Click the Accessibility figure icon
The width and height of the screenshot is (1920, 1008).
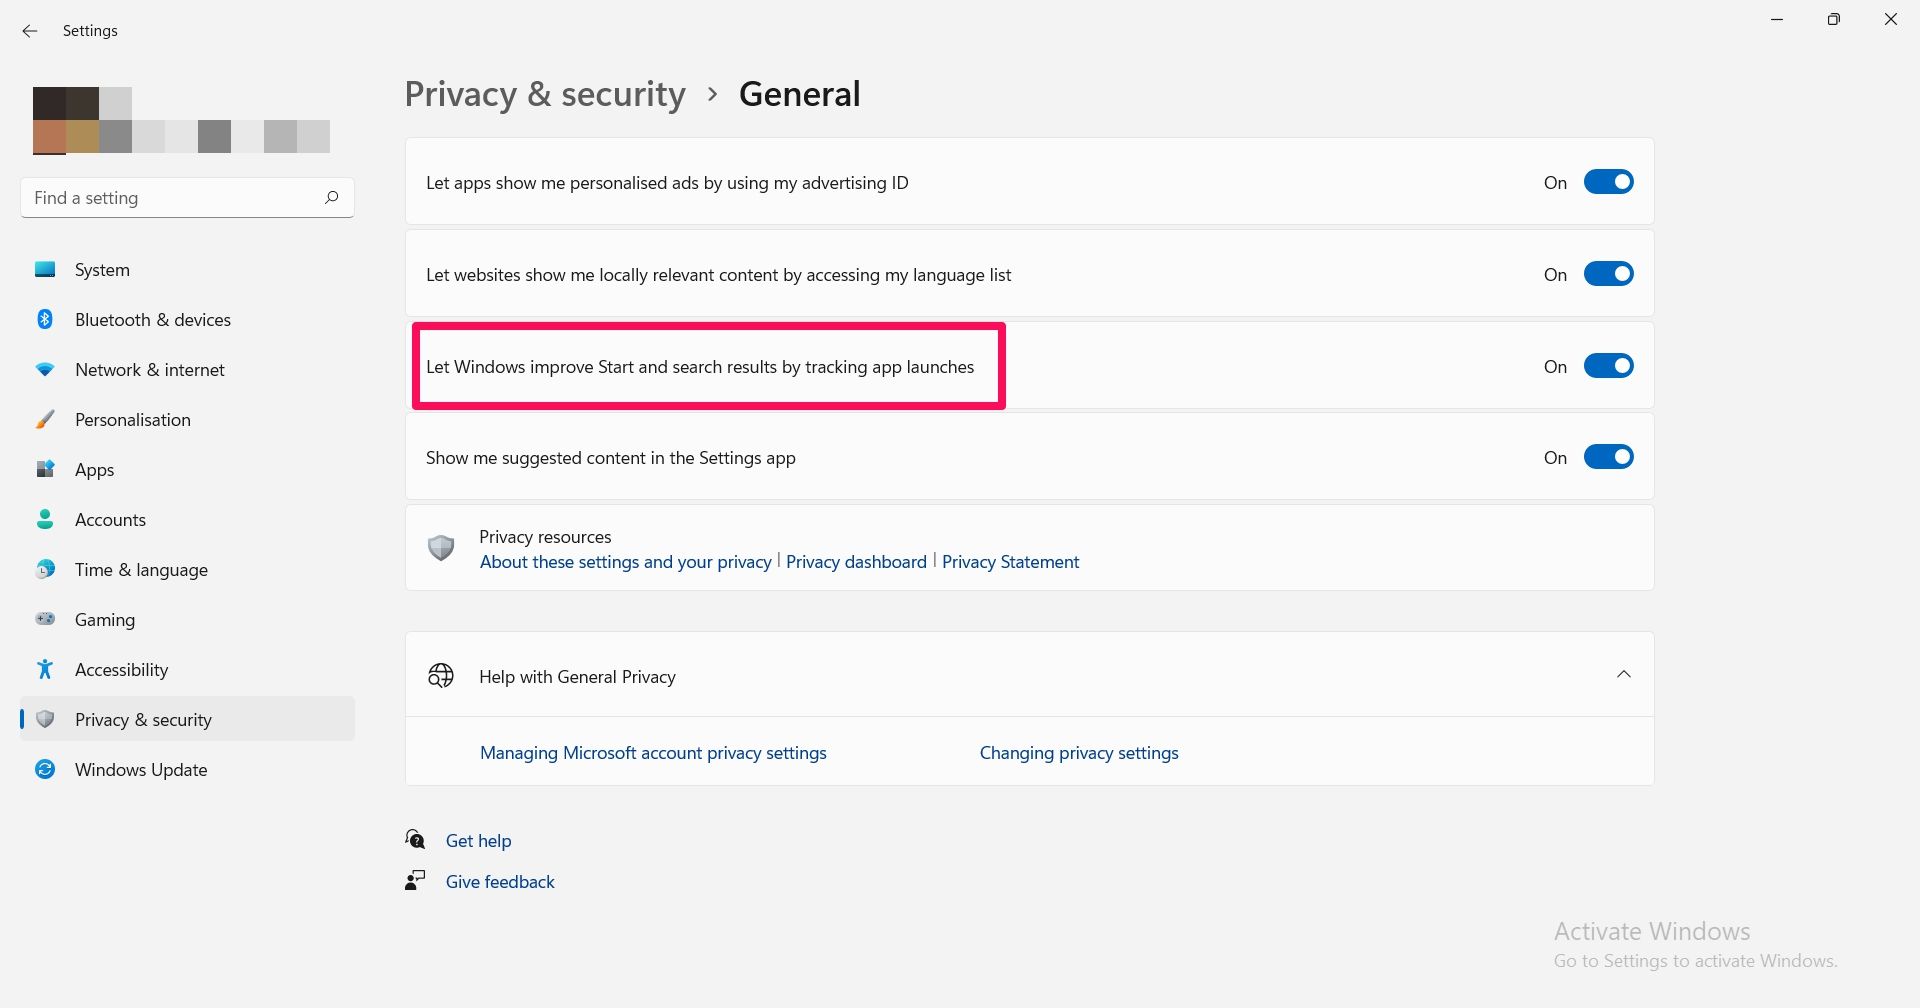(45, 669)
